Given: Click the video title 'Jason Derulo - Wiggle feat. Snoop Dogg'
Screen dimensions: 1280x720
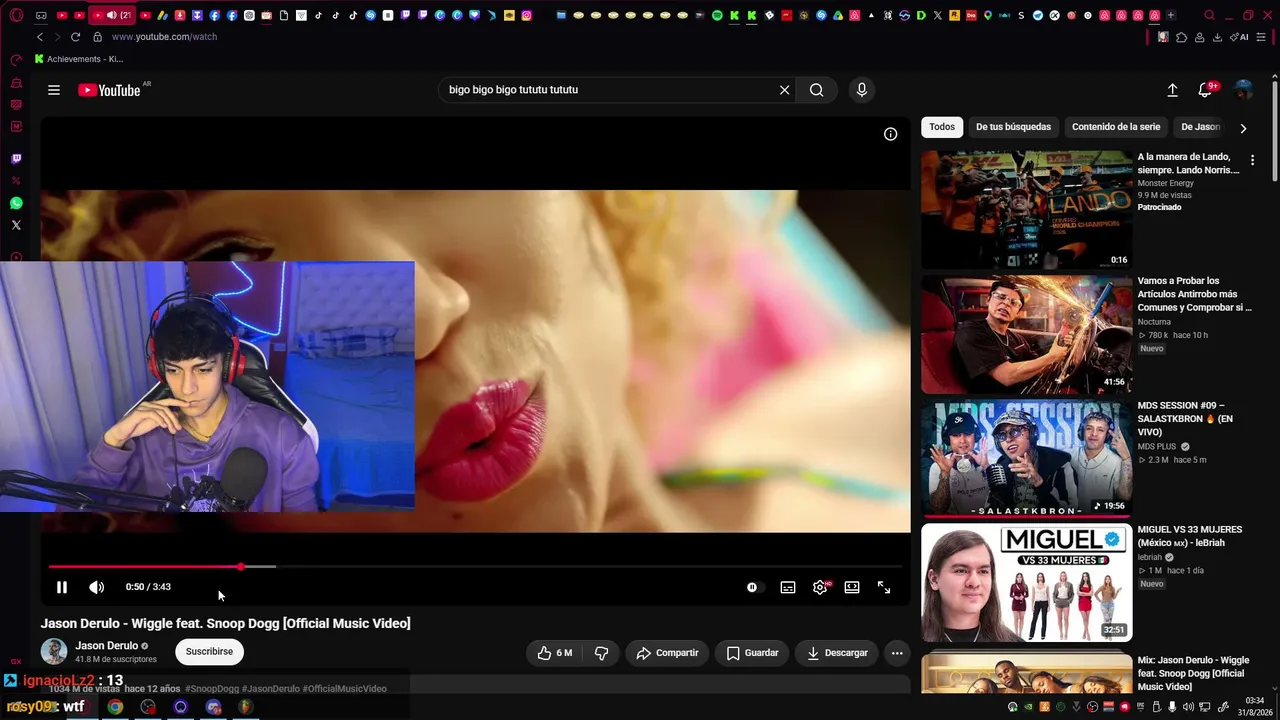Looking at the screenshot, I should coord(226,623).
